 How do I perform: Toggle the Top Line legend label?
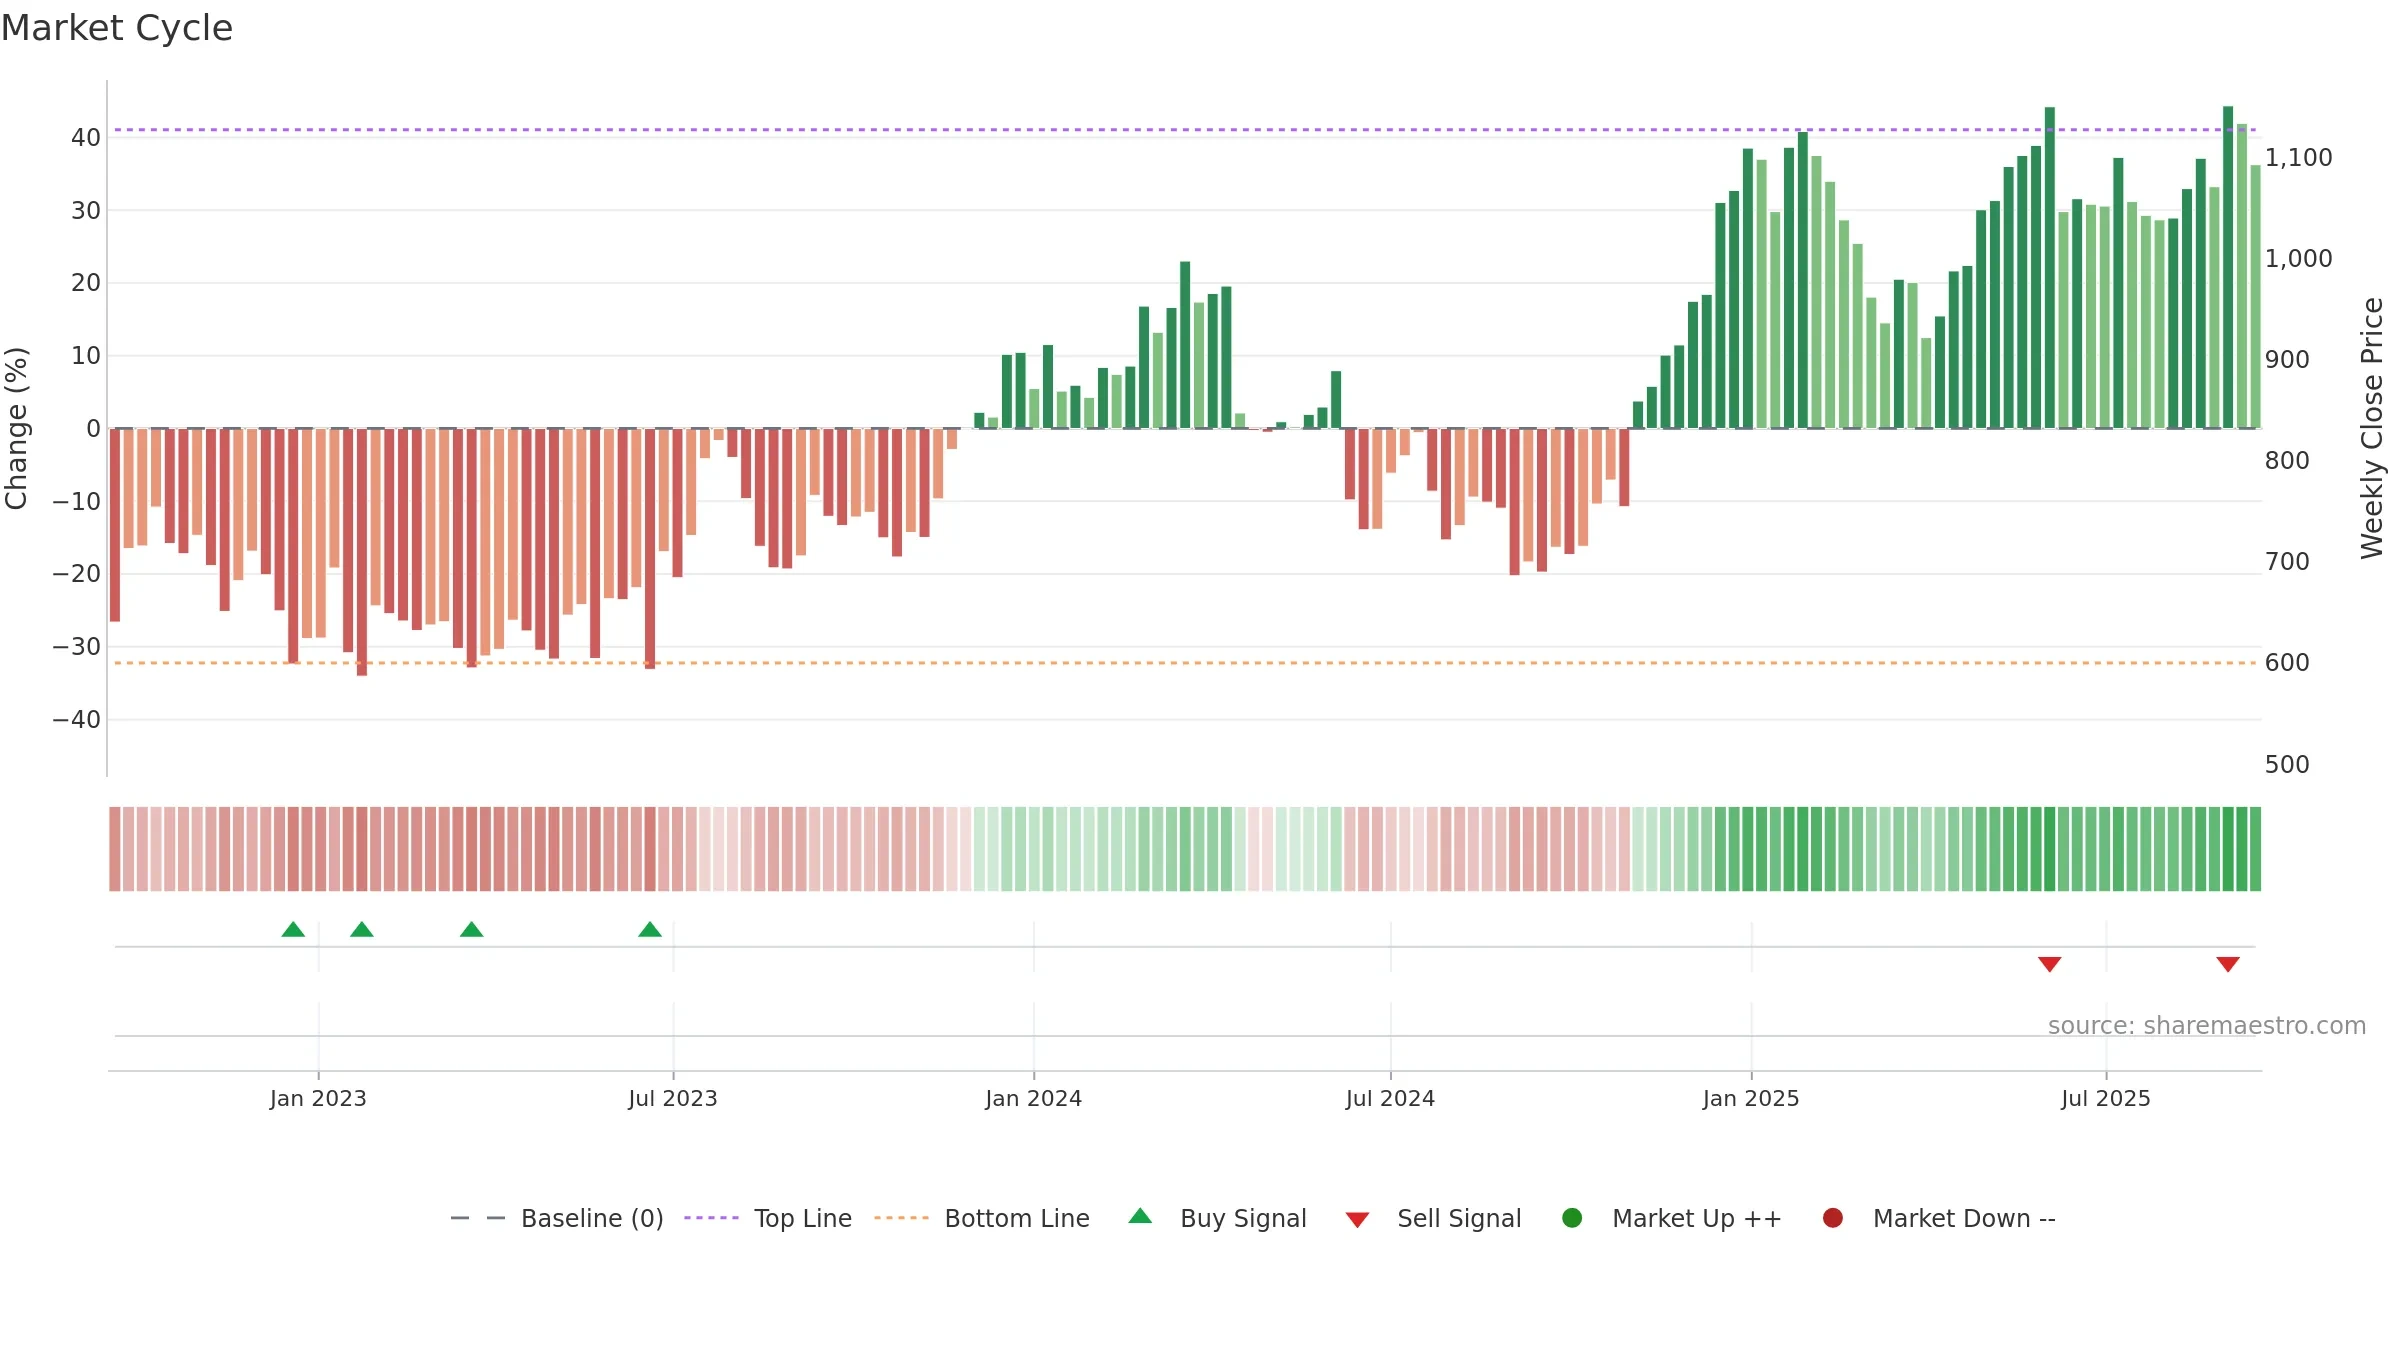coord(803,1218)
